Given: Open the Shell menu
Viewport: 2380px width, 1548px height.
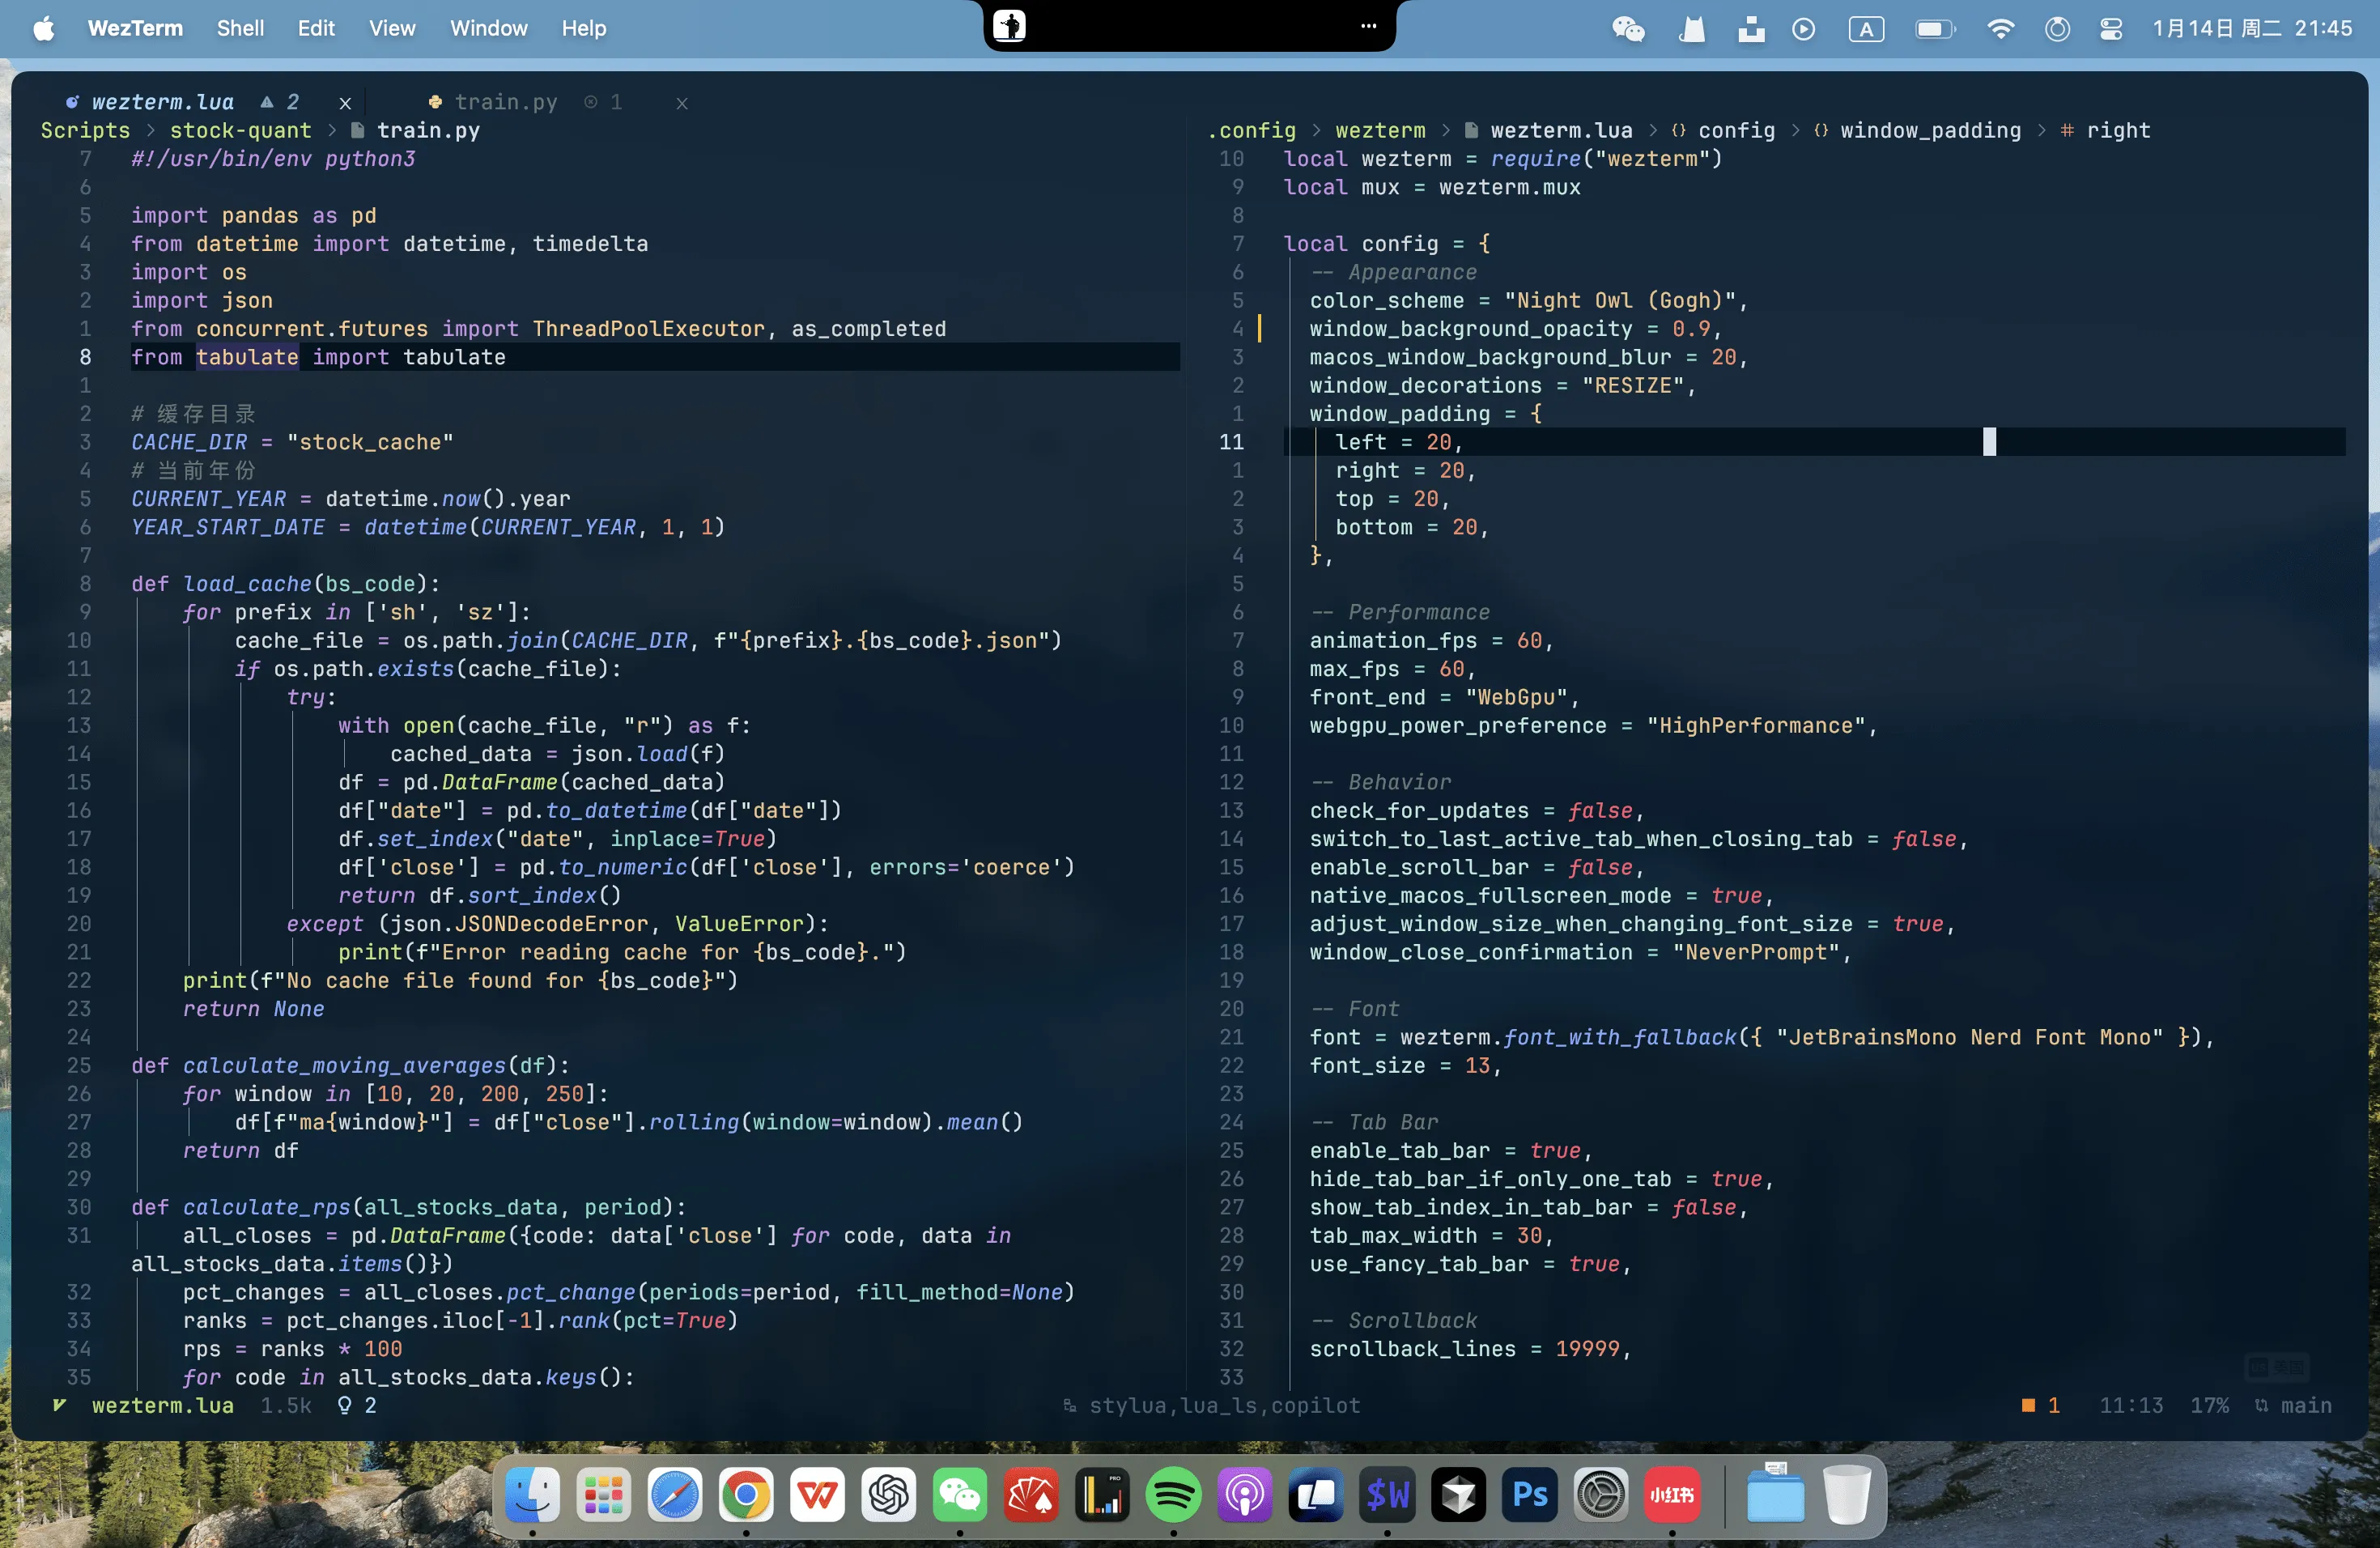Looking at the screenshot, I should (x=240, y=28).
